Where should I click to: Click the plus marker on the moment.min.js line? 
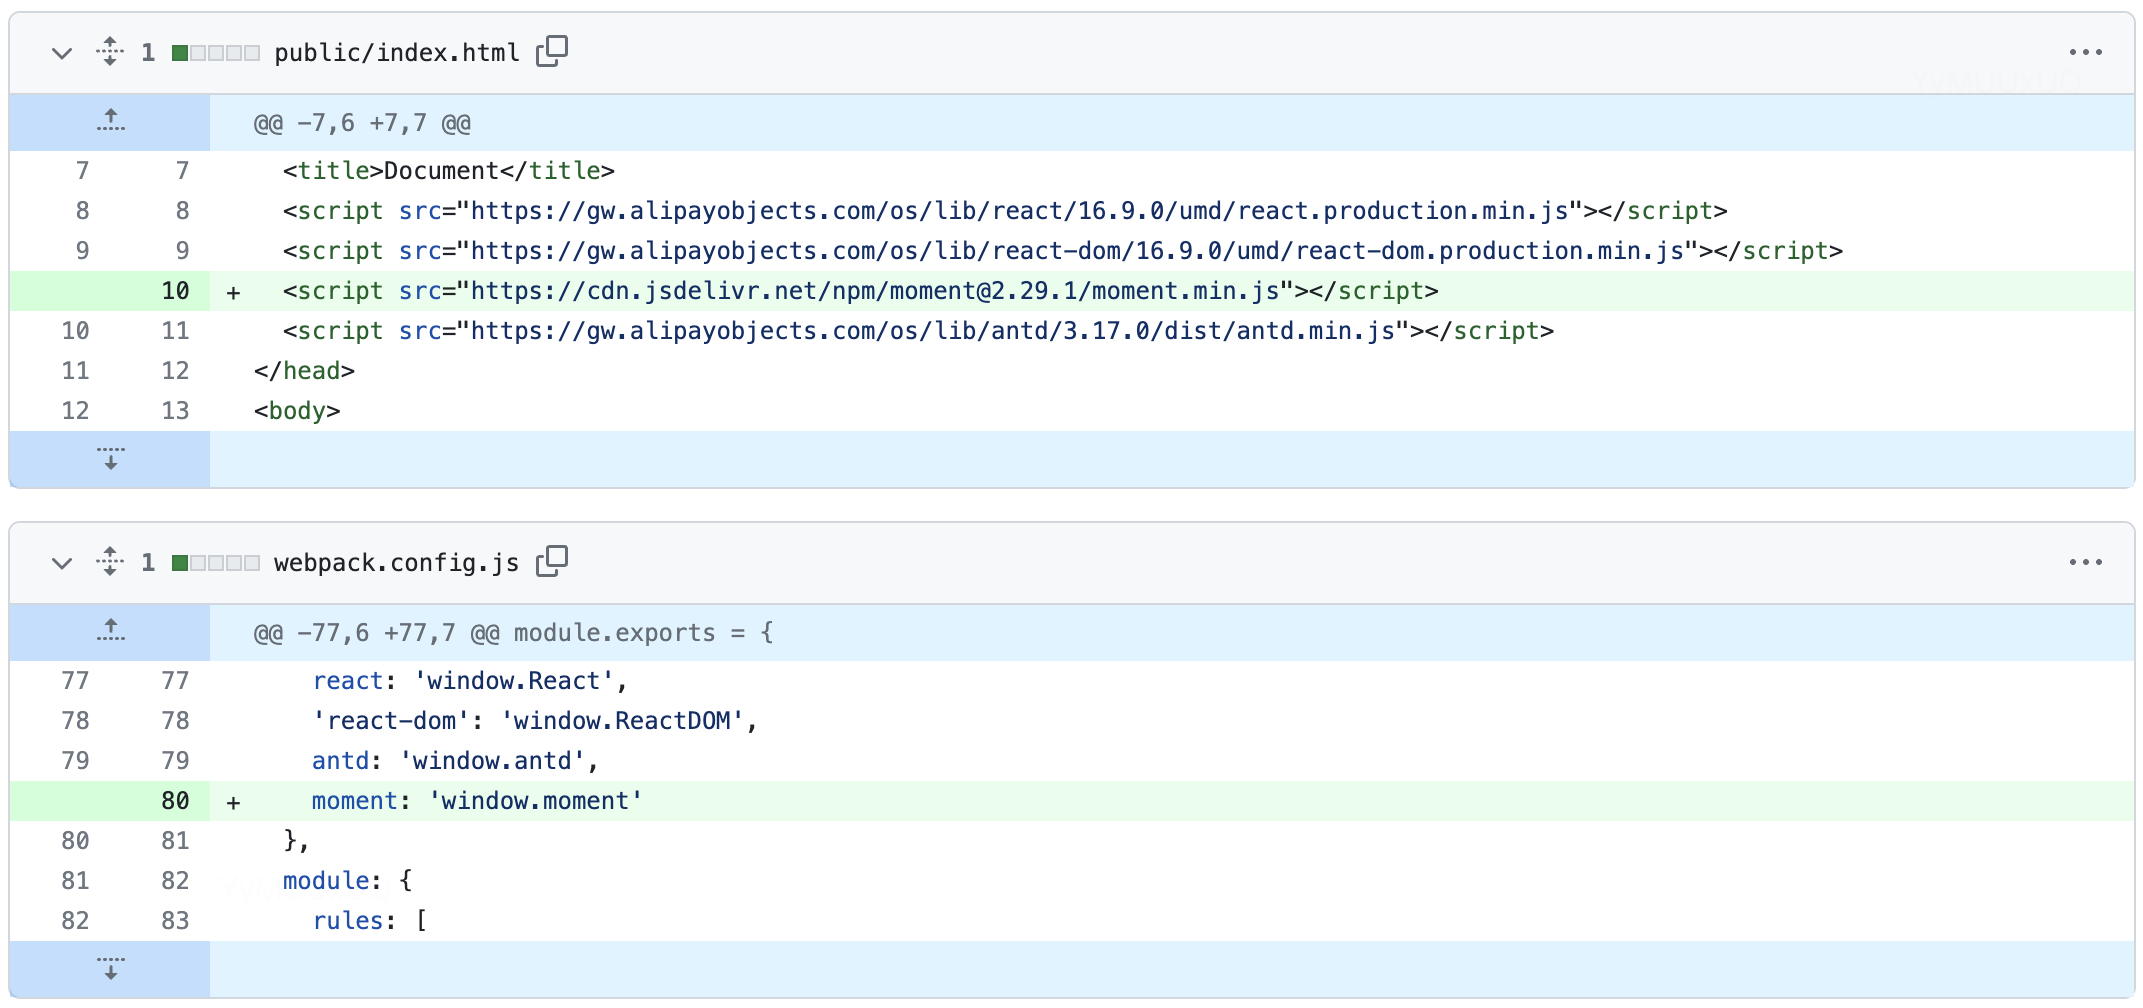tap(233, 293)
